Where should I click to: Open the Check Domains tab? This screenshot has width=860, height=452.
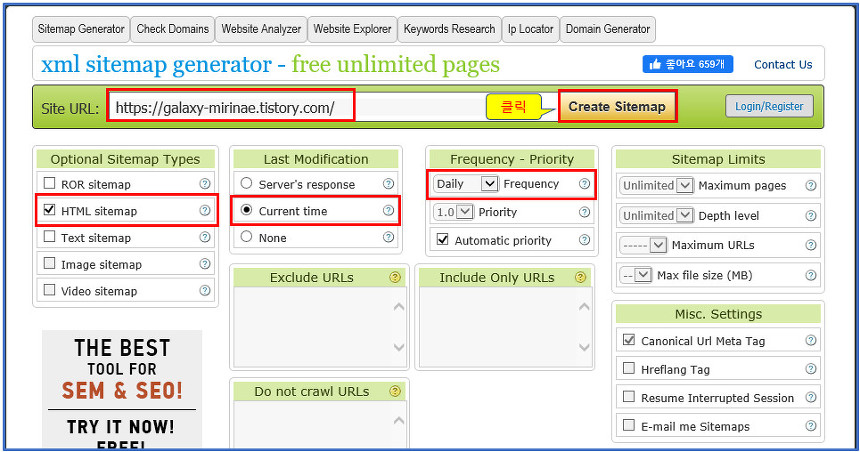pos(173,29)
